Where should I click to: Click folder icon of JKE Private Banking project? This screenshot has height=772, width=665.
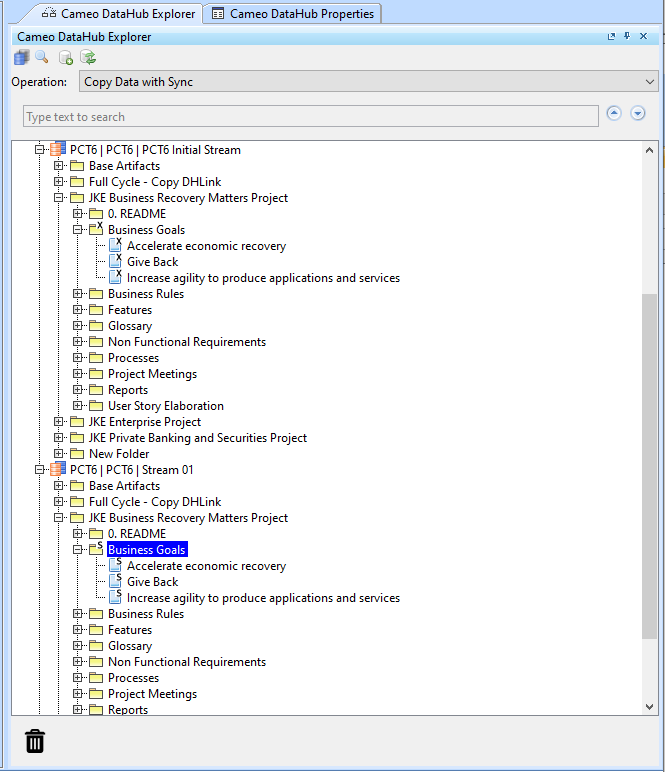77,438
